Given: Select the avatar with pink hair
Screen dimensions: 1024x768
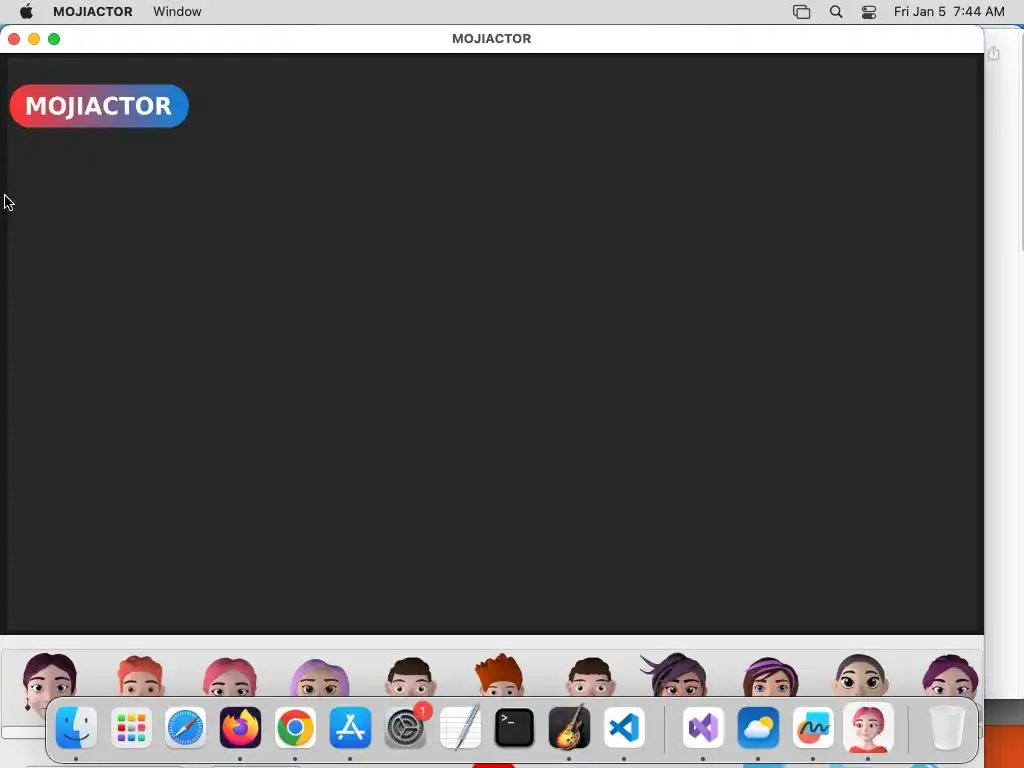Looking at the screenshot, I should point(230,677).
